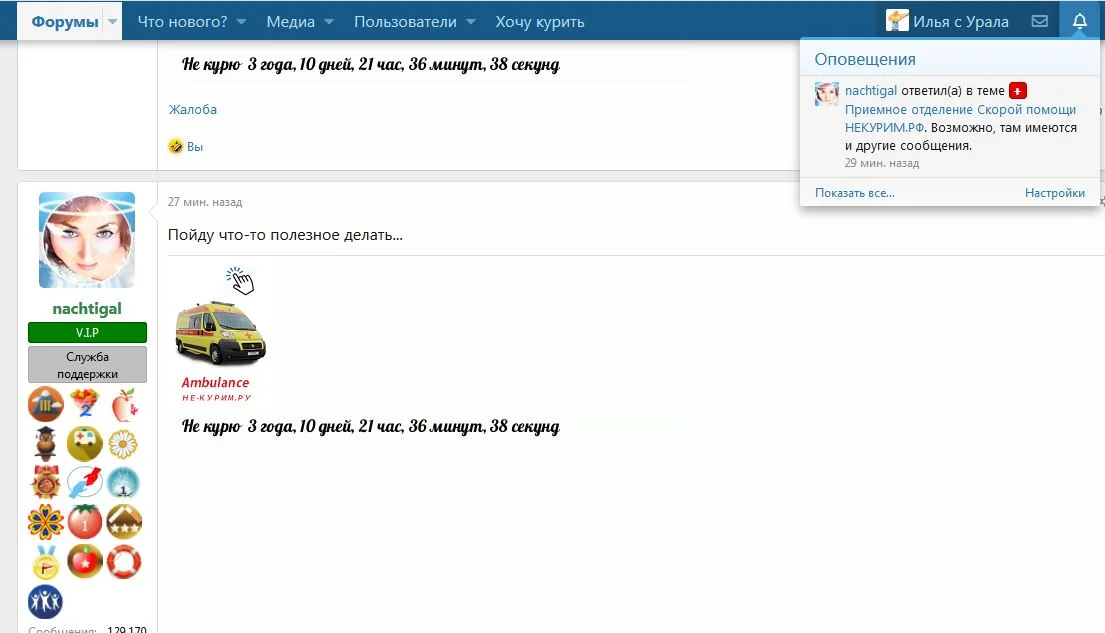Image resolution: width=1105 pixels, height=633 pixels.
Task: Open the Медиа dropdown arrow
Action: point(329,20)
